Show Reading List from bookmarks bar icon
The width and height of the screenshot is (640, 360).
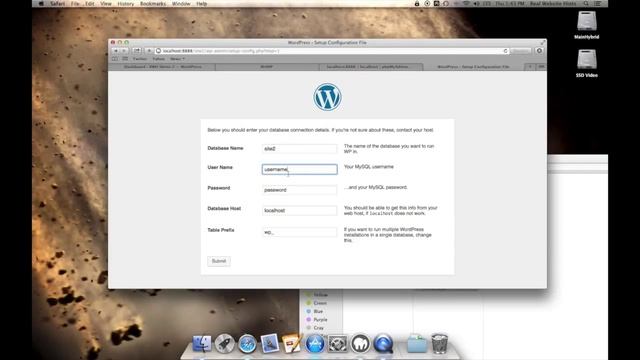click(115, 59)
